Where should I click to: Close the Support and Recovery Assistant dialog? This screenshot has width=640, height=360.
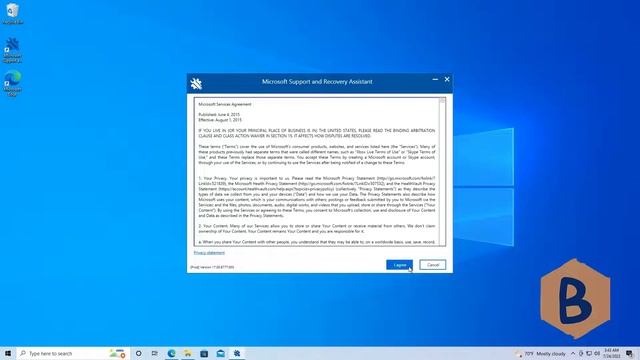(x=447, y=79)
